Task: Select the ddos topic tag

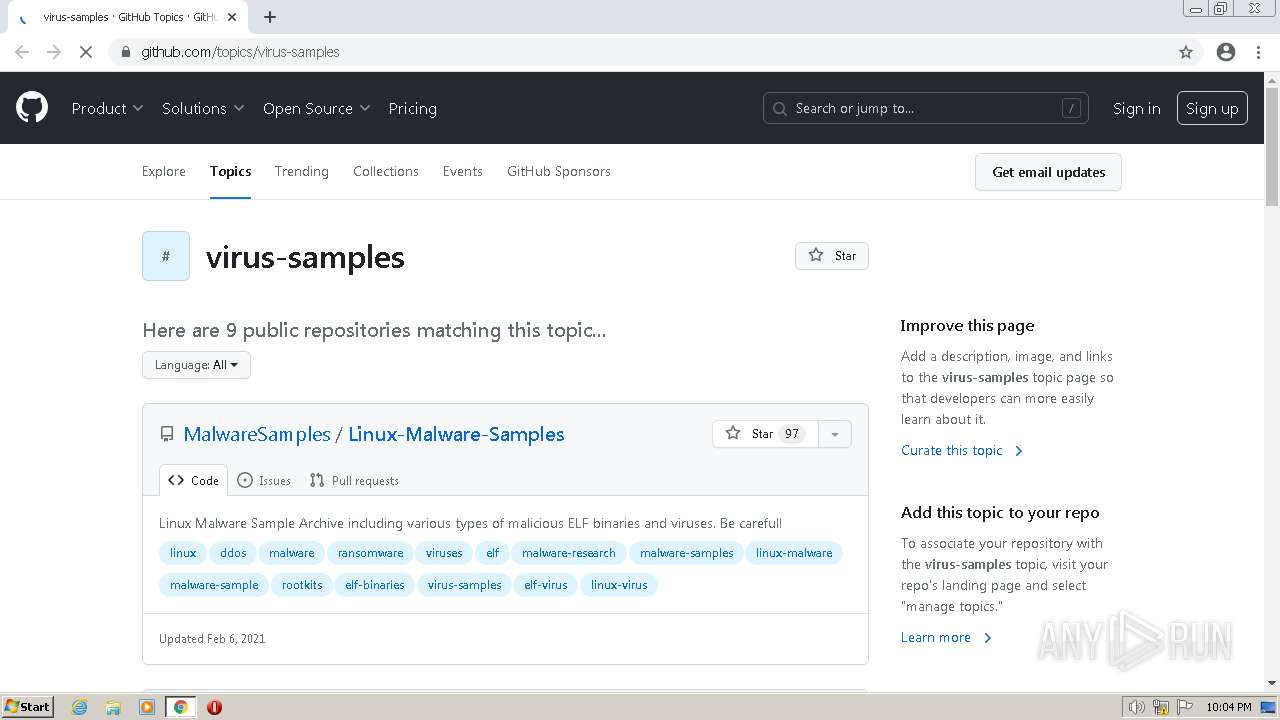Action: pyautogui.click(x=233, y=553)
